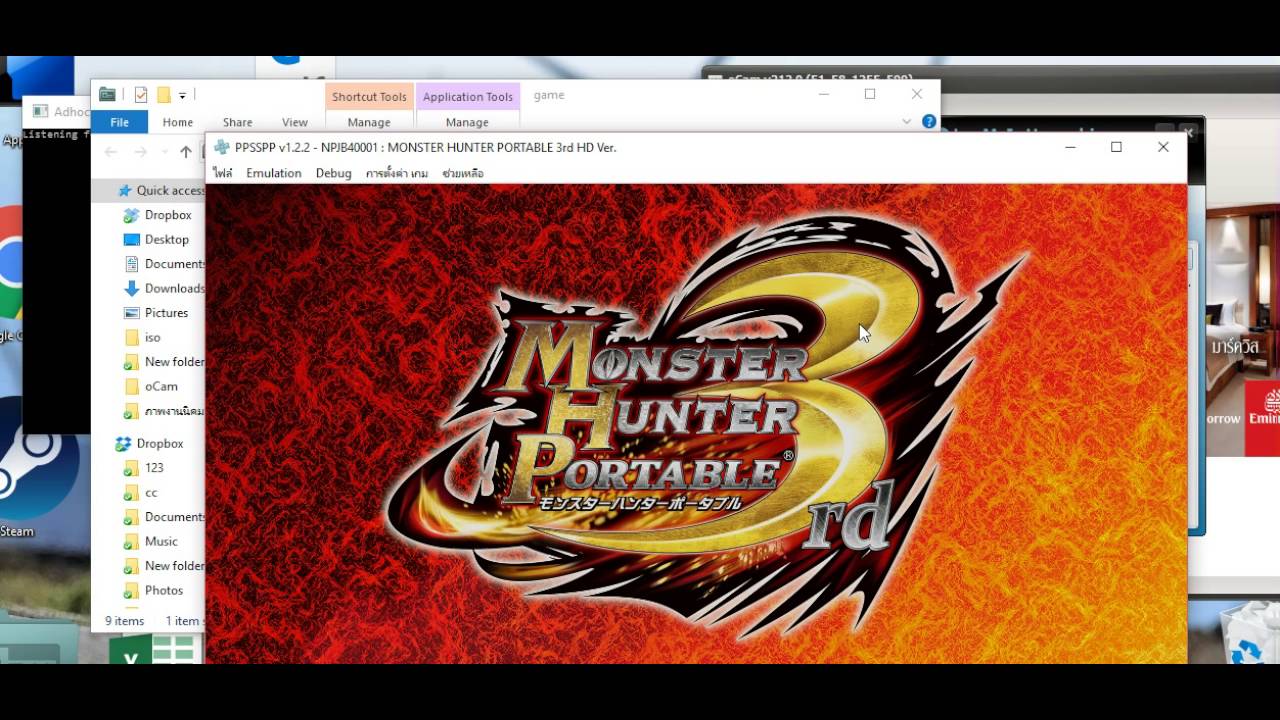
Task: Click the Quick access star icon
Action: point(124,190)
